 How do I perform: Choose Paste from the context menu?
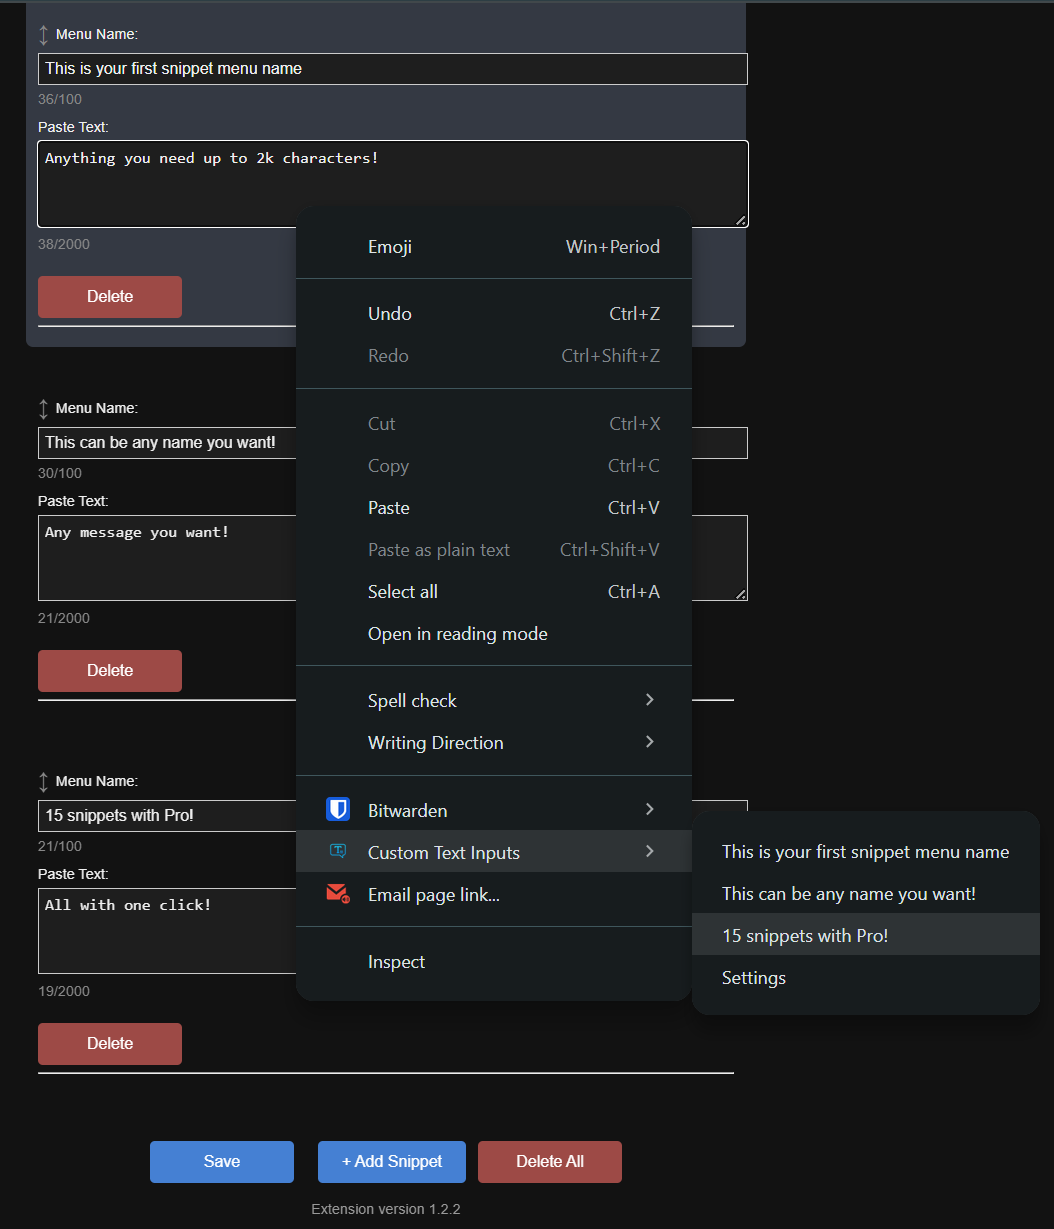tap(494, 508)
